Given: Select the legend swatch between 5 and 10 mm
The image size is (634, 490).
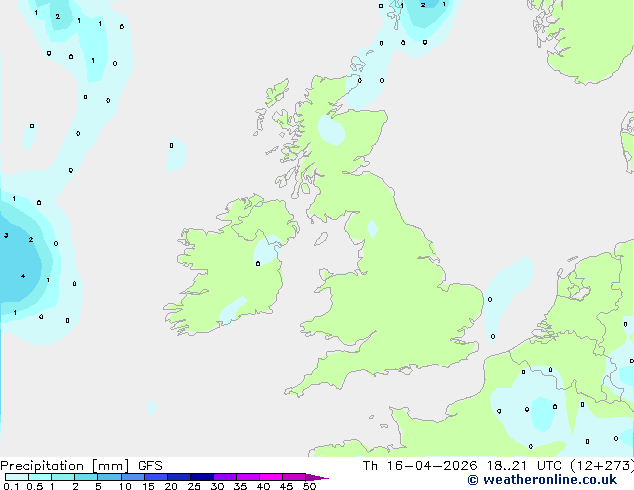Looking at the screenshot, I should 109,477.
